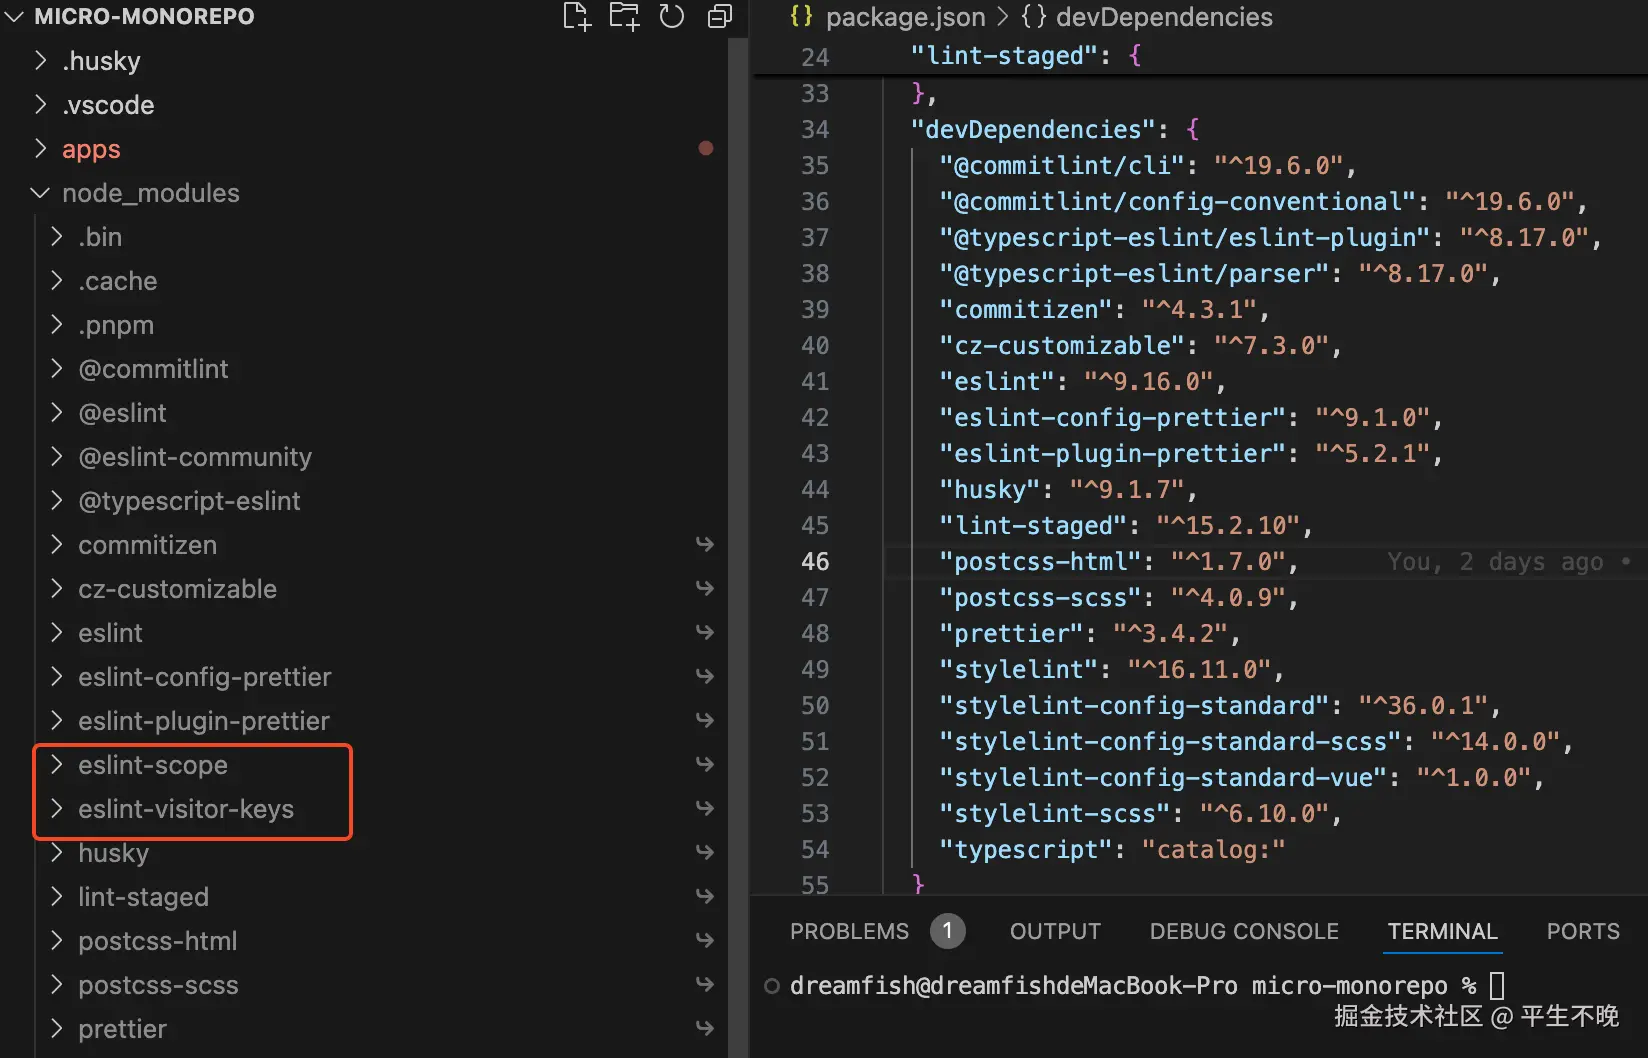This screenshot has height=1058, width=1648.
Task: Click the "@commitlint/cli" key on line 35
Action: [x=1062, y=165]
